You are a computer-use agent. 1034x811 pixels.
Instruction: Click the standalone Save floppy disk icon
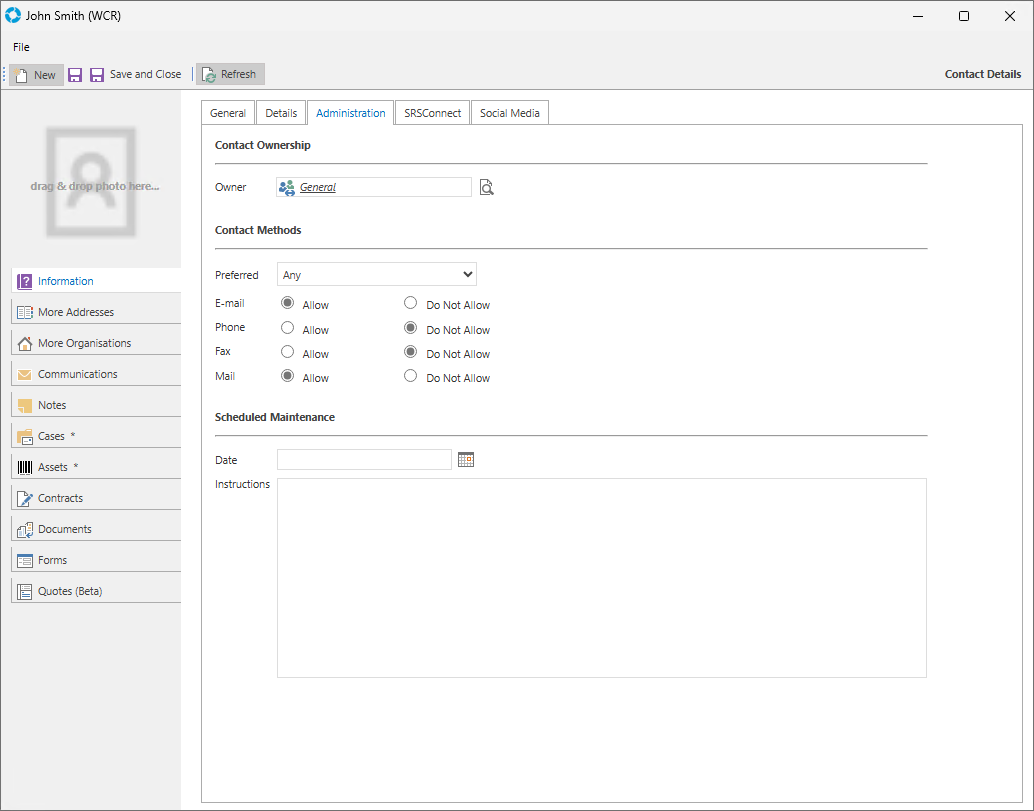coord(75,75)
